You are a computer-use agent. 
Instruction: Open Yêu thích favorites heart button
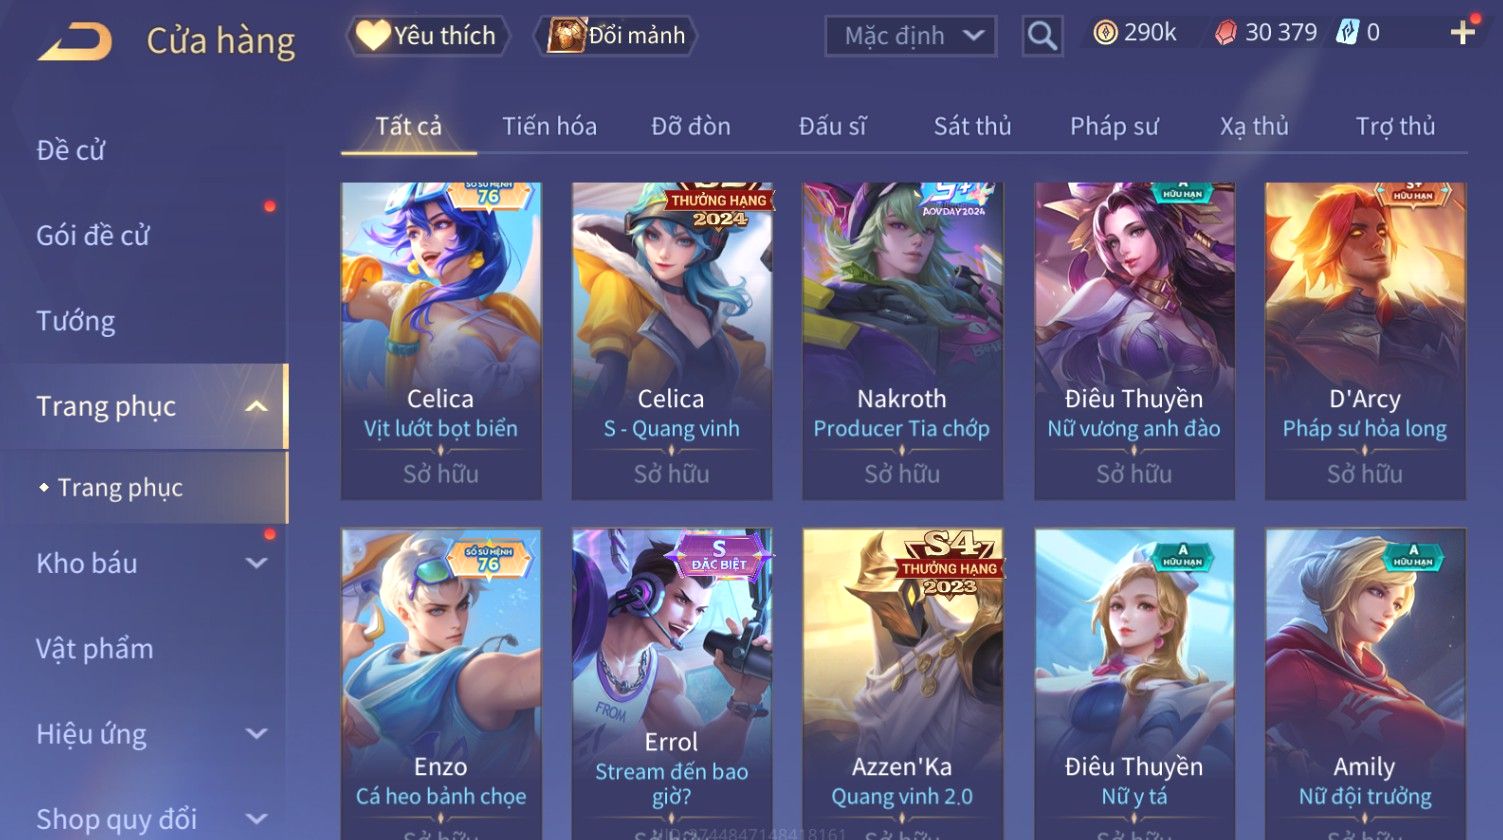427,36
